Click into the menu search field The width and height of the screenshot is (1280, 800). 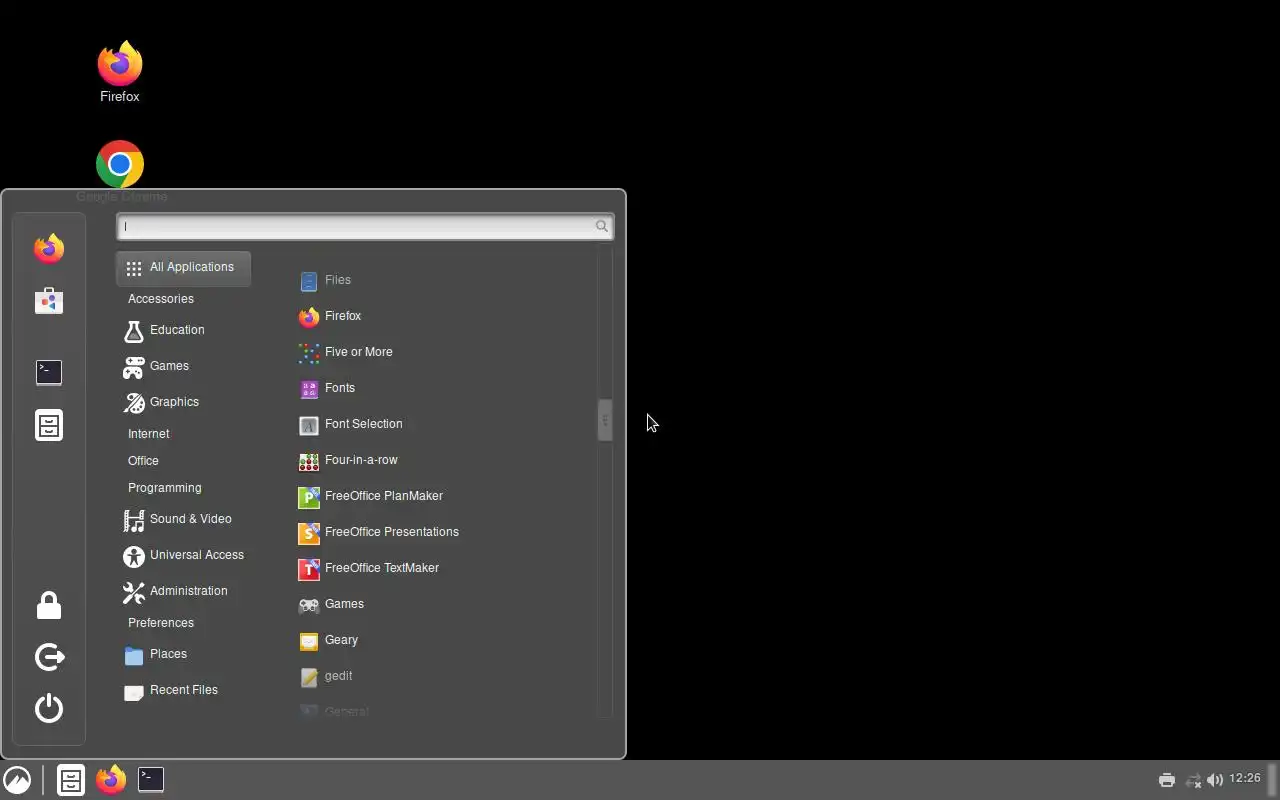[365, 227]
